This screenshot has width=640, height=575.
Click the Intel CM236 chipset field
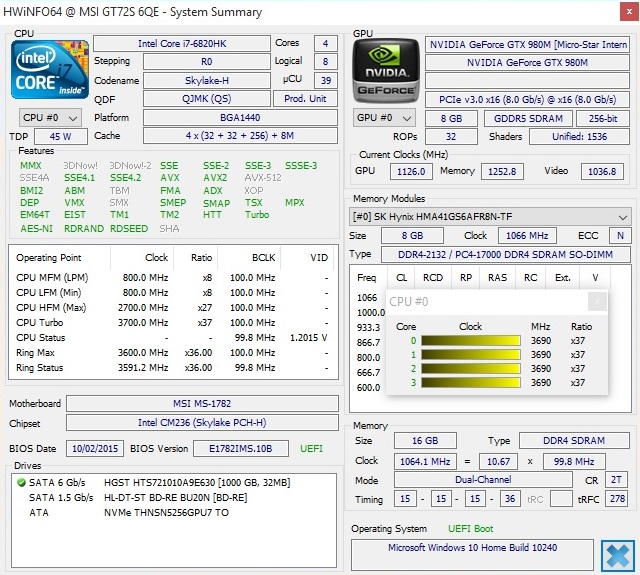[x=202, y=423]
